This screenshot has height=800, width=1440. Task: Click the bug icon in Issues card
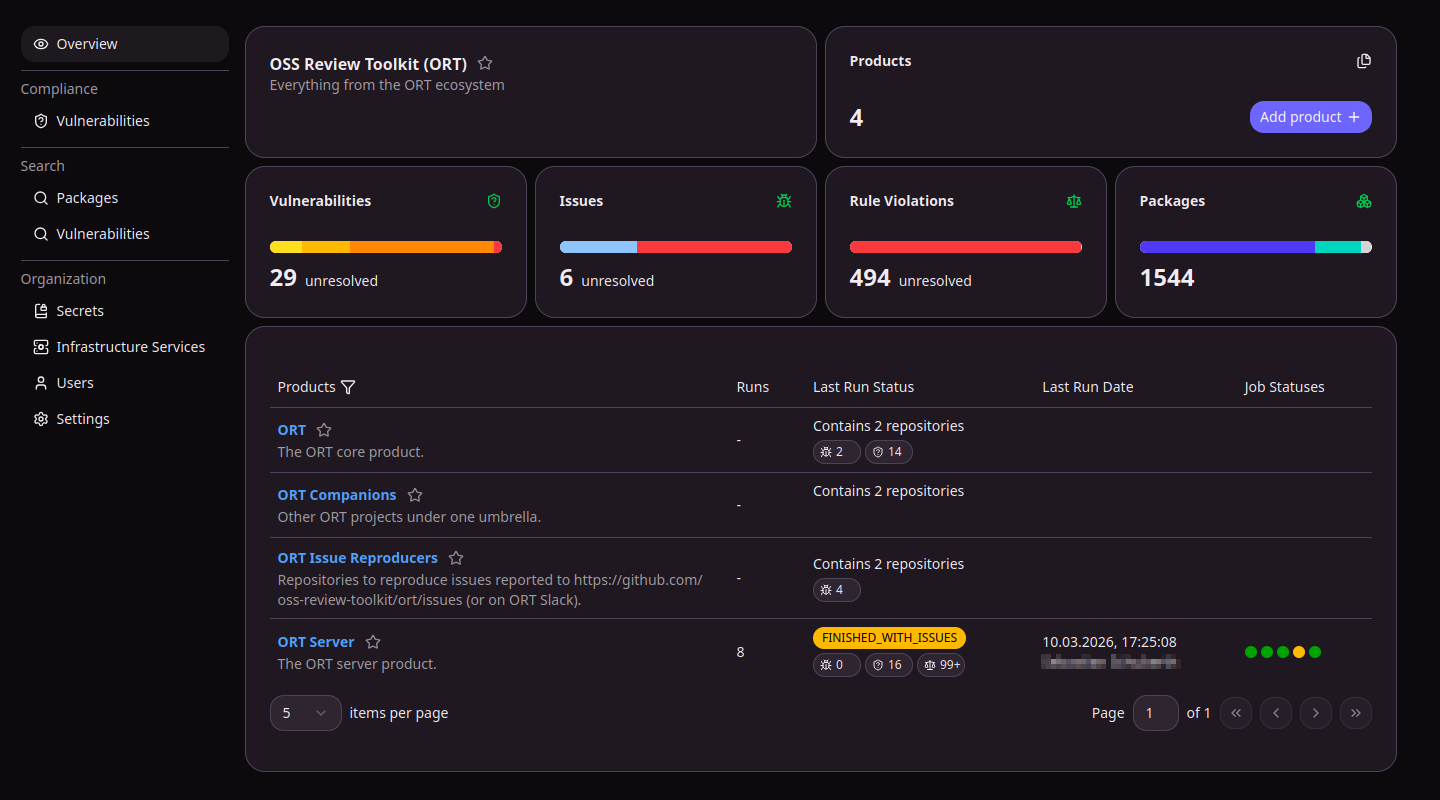coord(784,201)
